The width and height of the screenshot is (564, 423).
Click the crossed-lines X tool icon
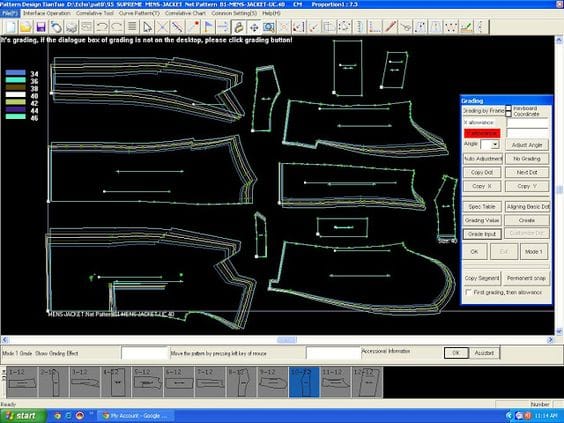click(x=162, y=27)
